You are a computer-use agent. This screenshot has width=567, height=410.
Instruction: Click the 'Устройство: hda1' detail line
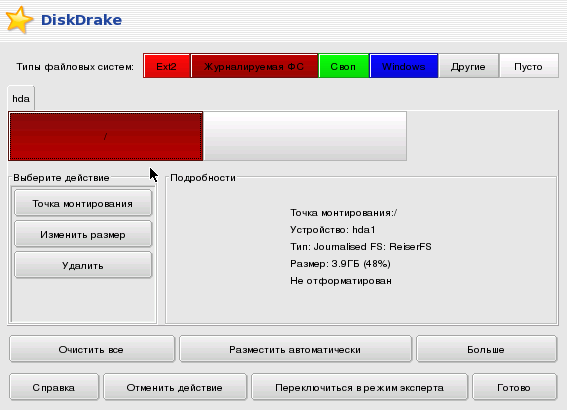[333, 230]
